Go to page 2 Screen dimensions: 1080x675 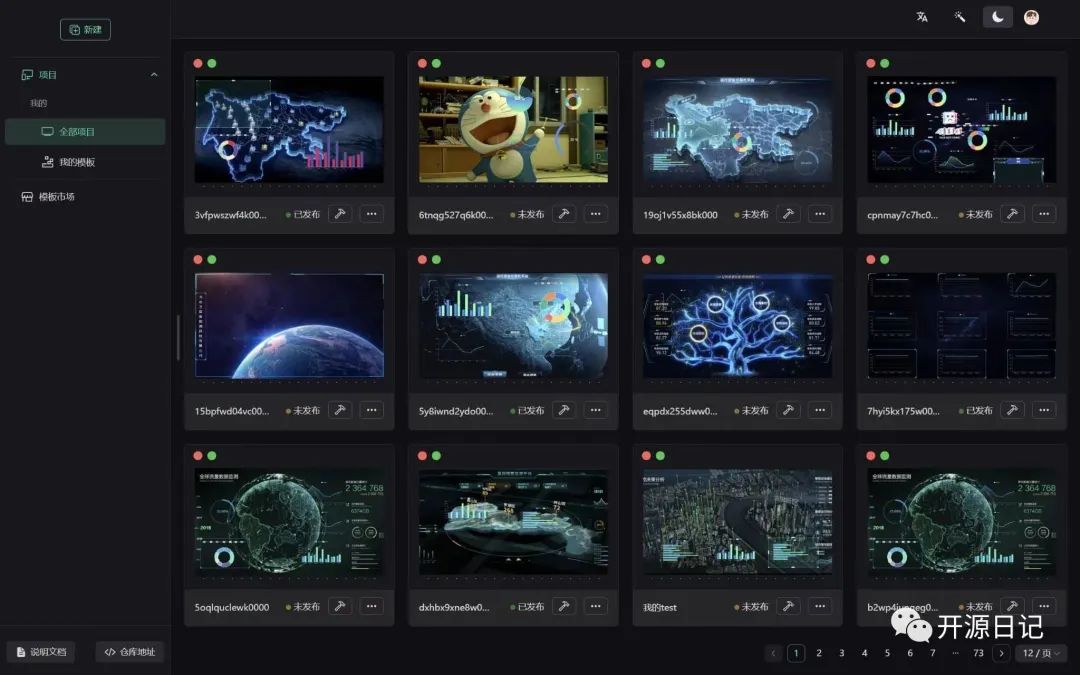pyautogui.click(x=819, y=653)
